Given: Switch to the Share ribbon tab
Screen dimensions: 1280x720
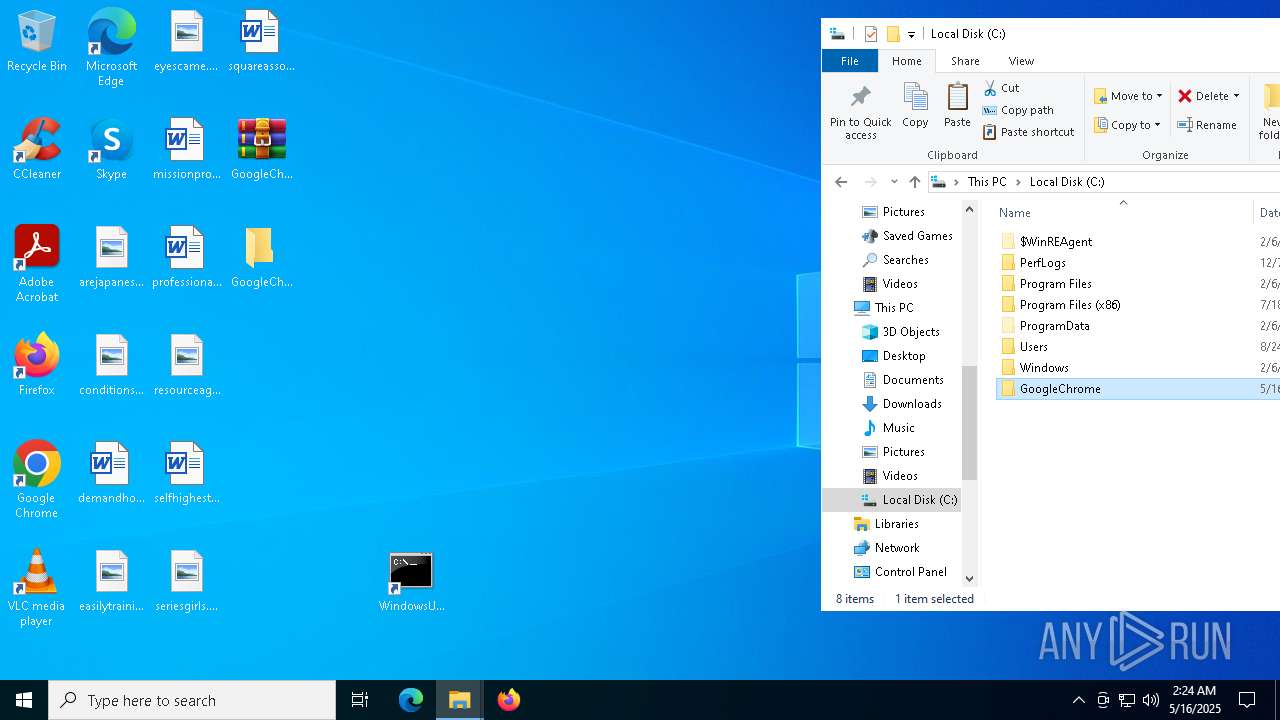Looking at the screenshot, I should tap(965, 61).
